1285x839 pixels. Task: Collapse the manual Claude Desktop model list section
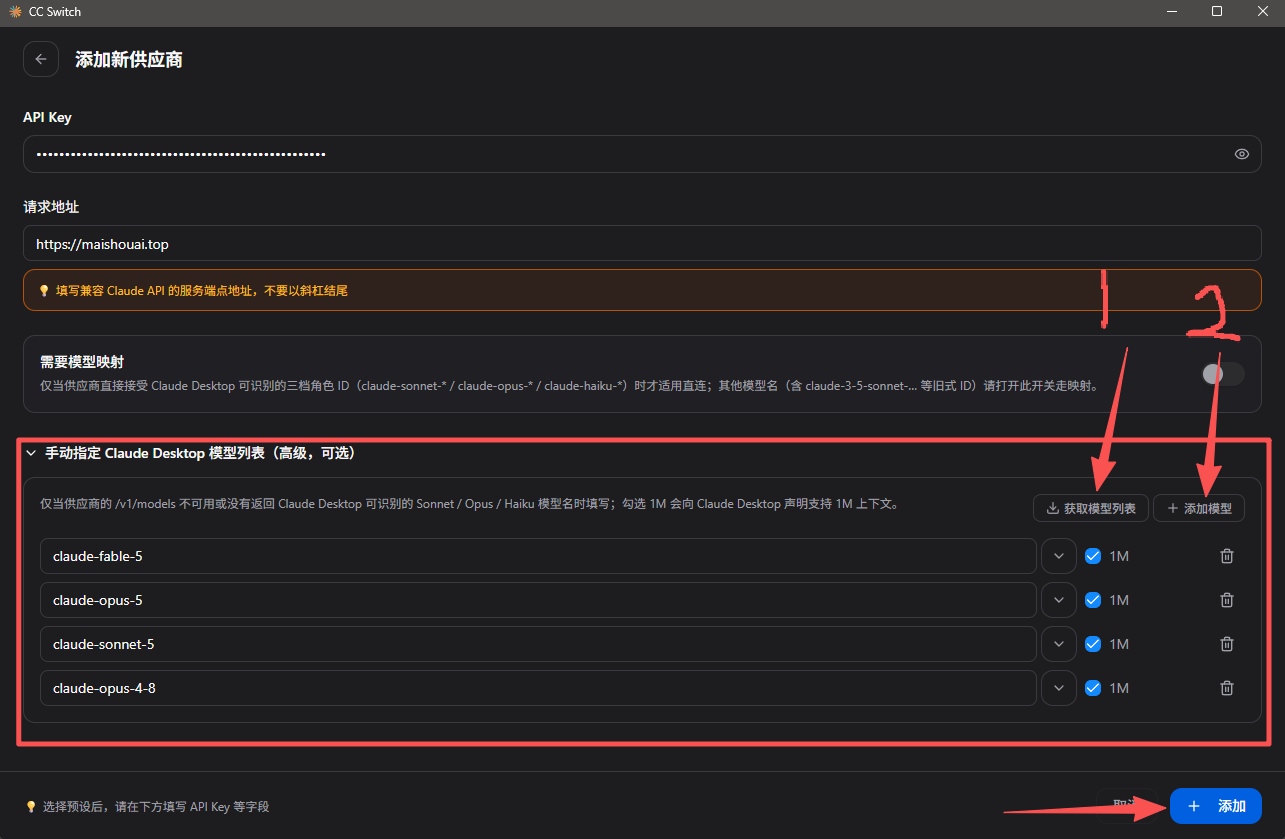pyautogui.click(x=31, y=453)
